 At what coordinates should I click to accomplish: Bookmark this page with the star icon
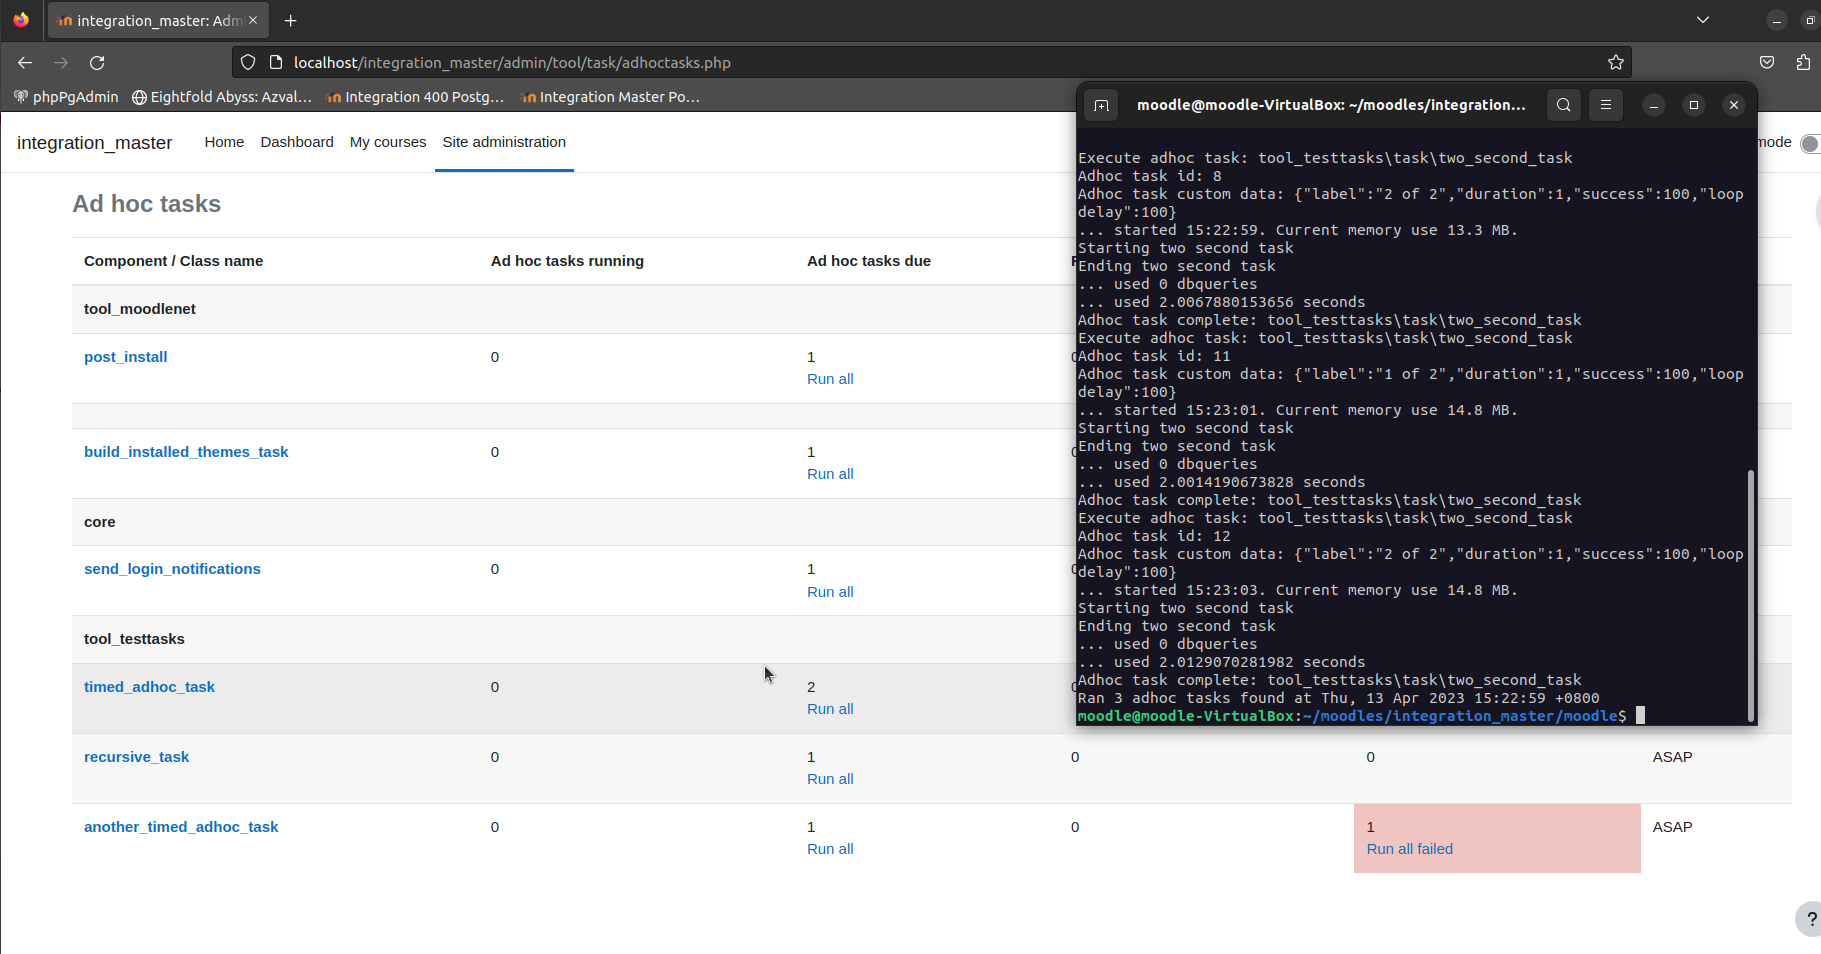click(1615, 62)
